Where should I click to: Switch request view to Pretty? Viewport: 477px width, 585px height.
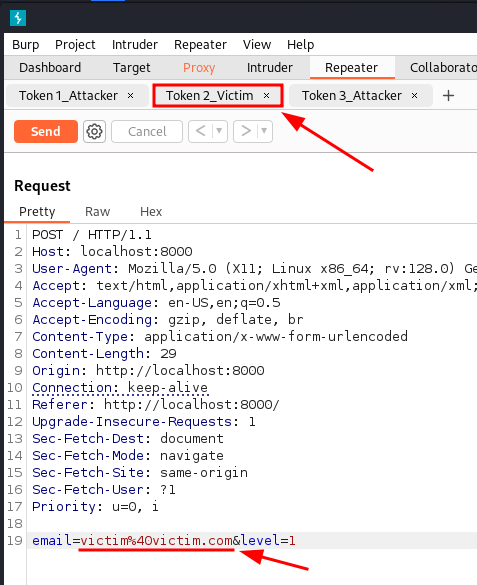point(37,212)
